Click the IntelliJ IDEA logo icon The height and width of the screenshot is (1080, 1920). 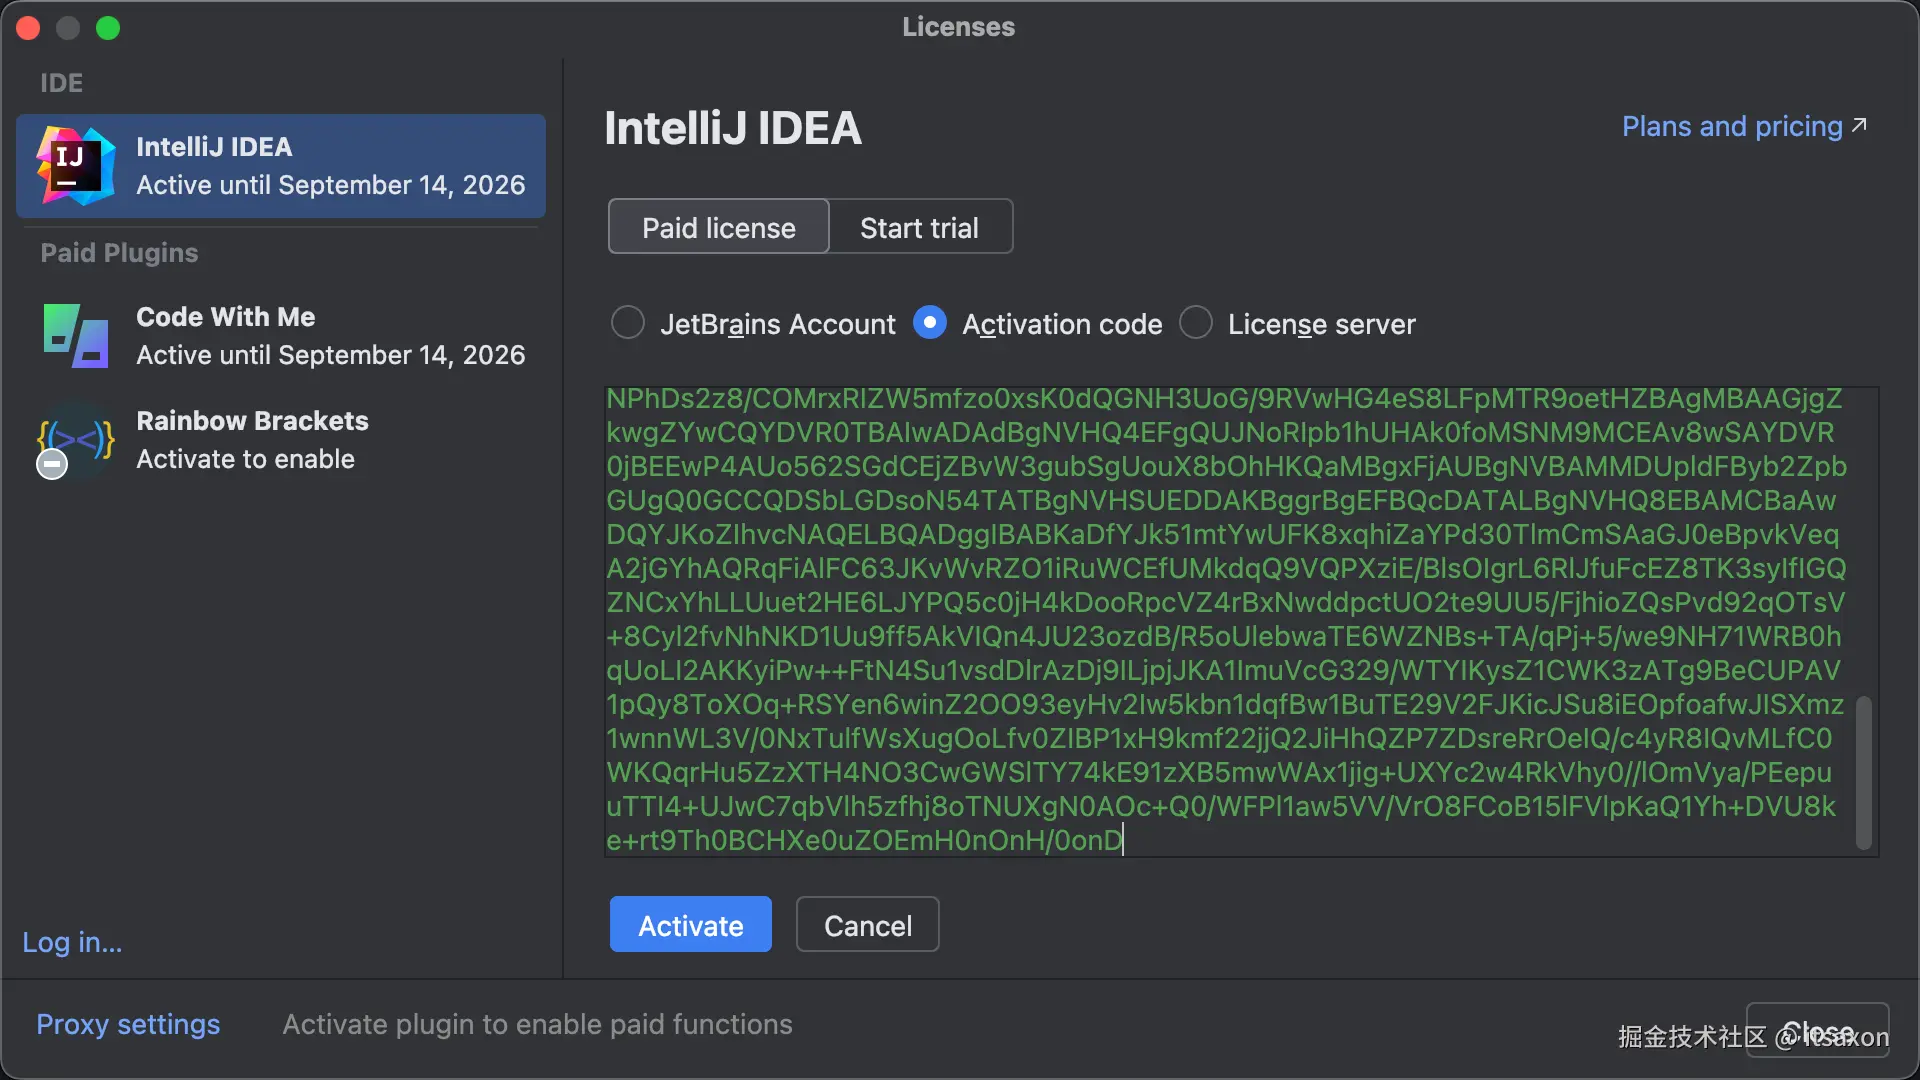pyautogui.click(x=76, y=166)
